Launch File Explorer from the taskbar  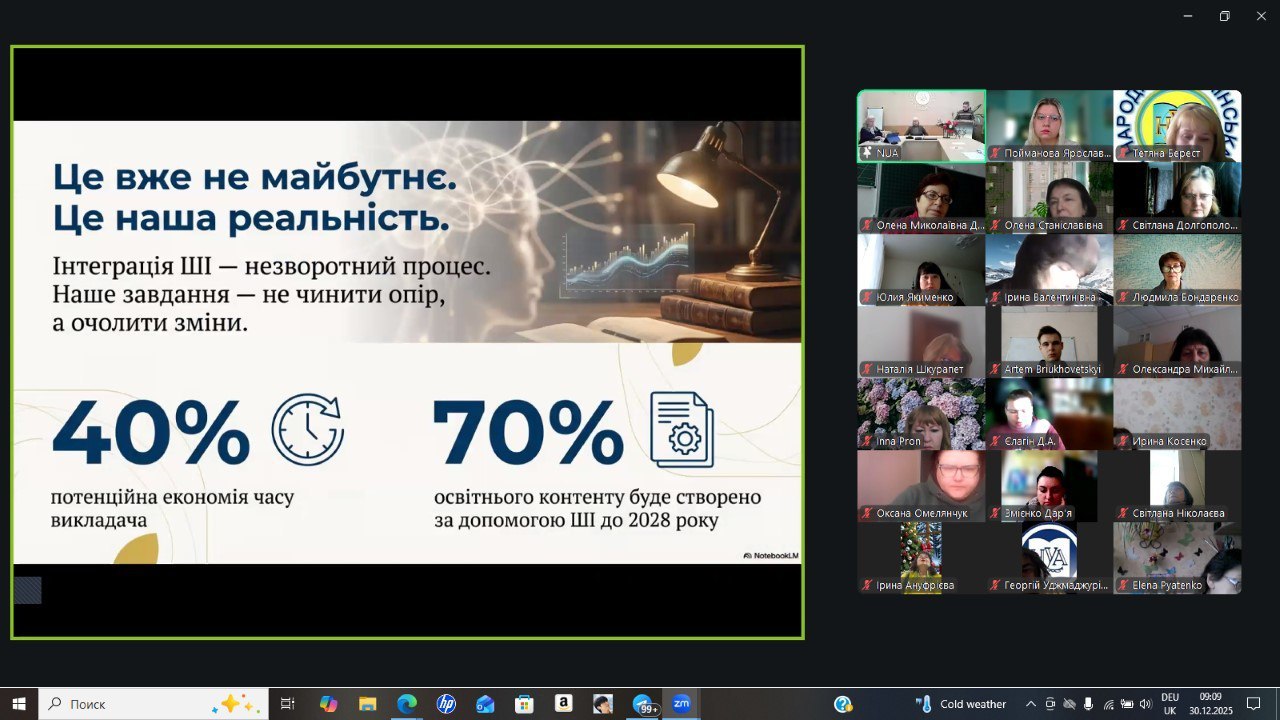click(x=368, y=704)
